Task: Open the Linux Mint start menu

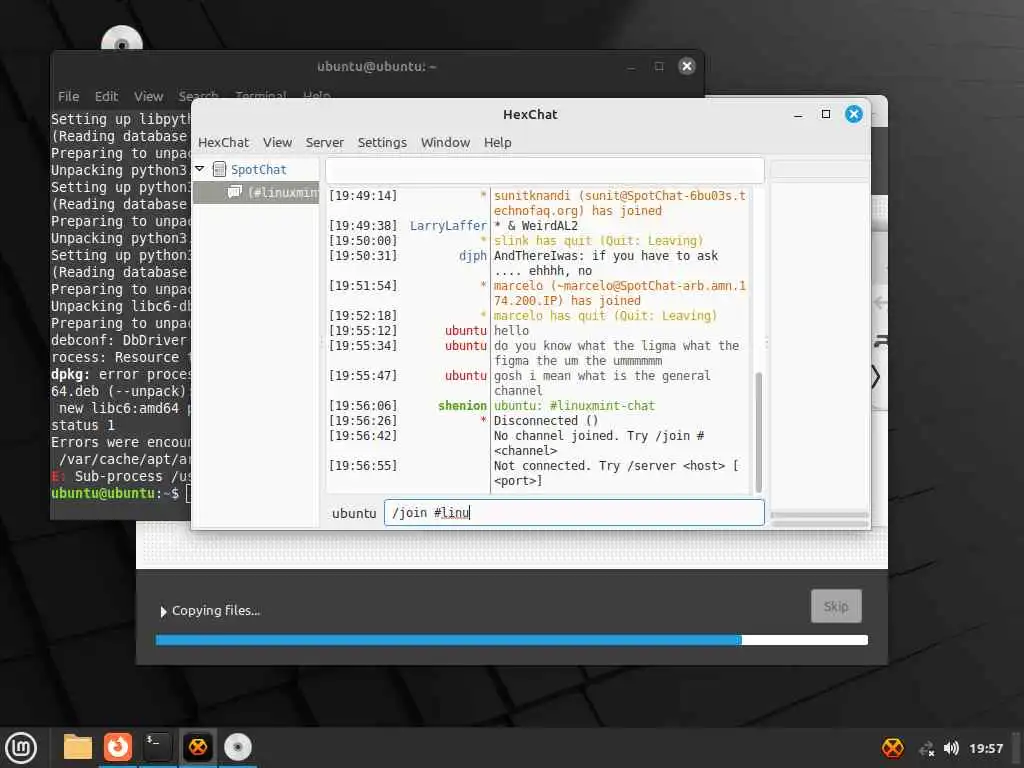Action: click(x=21, y=748)
